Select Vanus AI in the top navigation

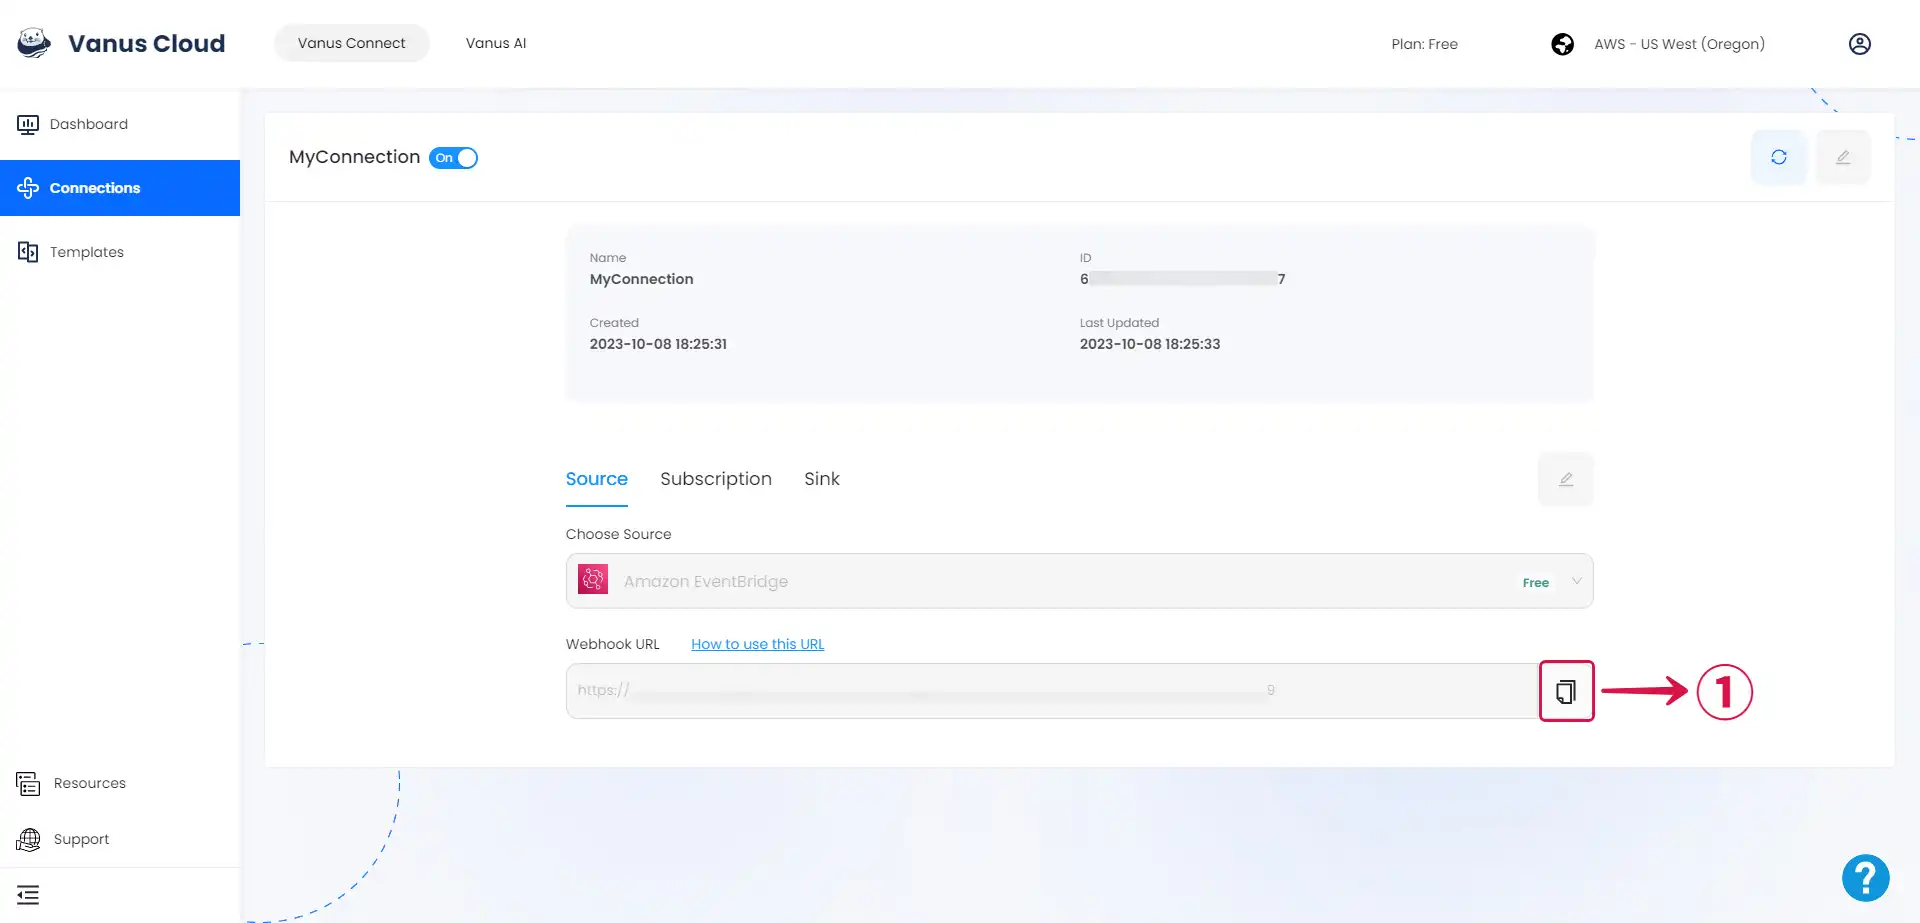tap(496, 43)
